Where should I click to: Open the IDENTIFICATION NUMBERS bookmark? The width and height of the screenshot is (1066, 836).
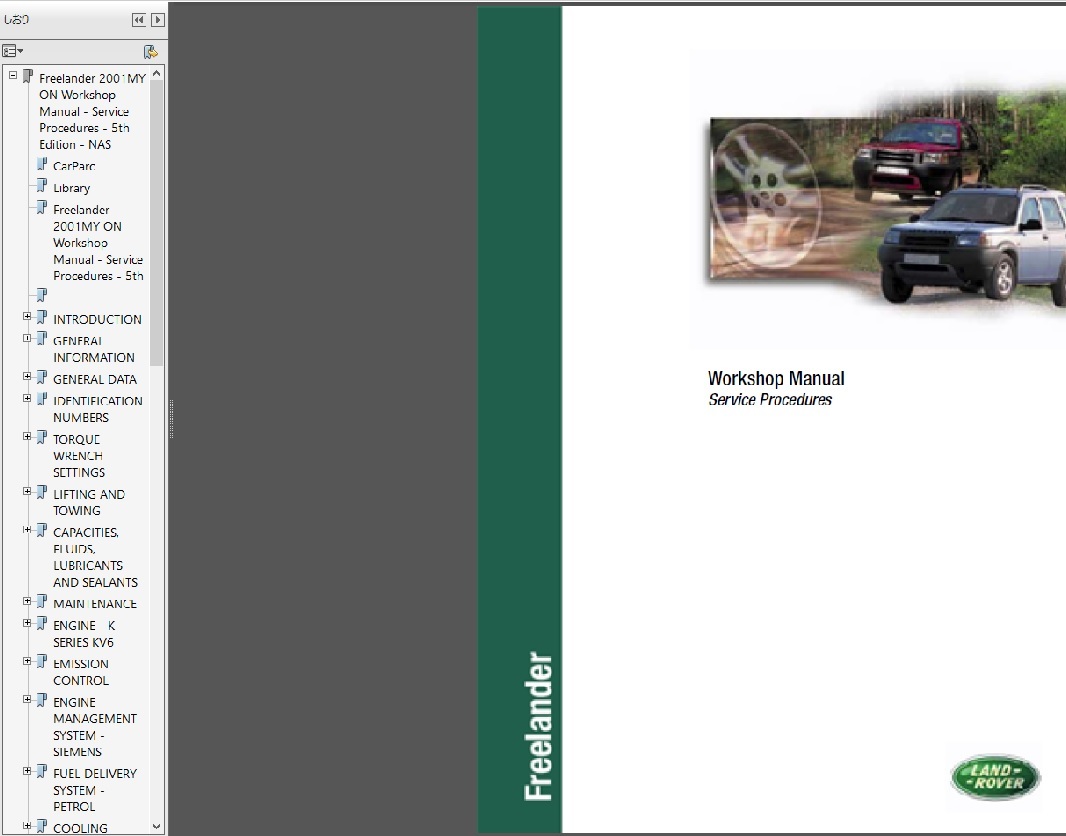tap(98, 409)
